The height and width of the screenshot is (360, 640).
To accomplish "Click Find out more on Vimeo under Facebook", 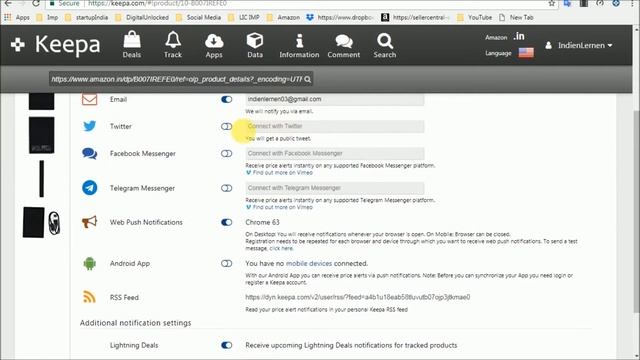I will (279, 173).
